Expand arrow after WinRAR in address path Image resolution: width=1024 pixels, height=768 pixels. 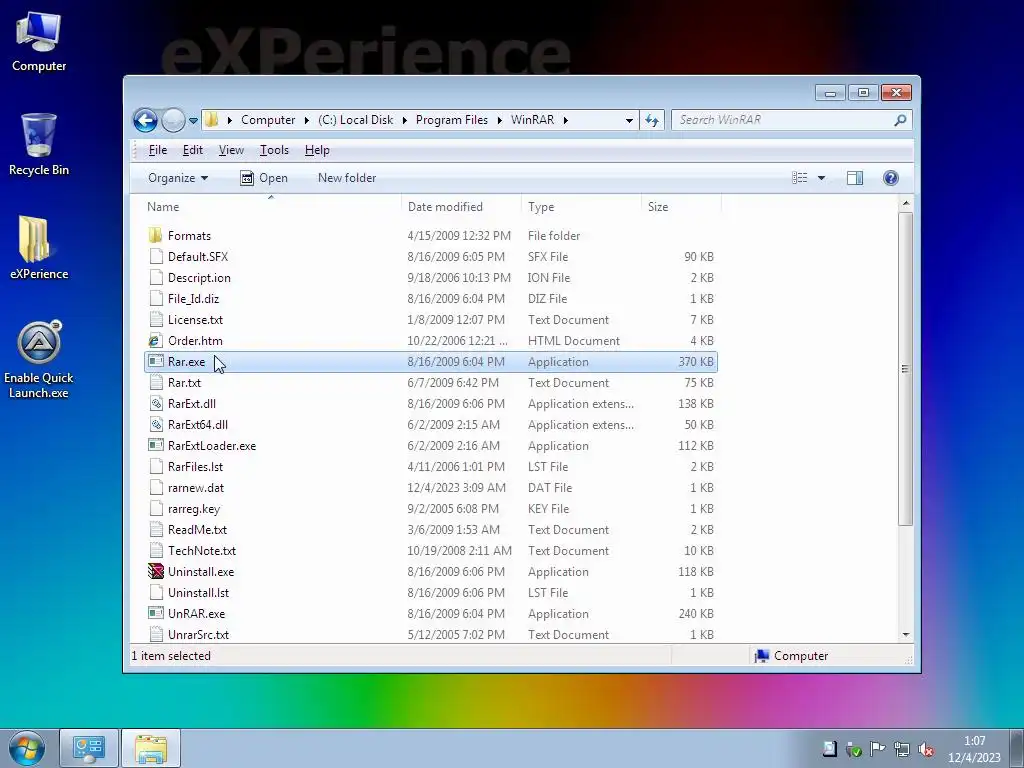(x=566, y=120)
